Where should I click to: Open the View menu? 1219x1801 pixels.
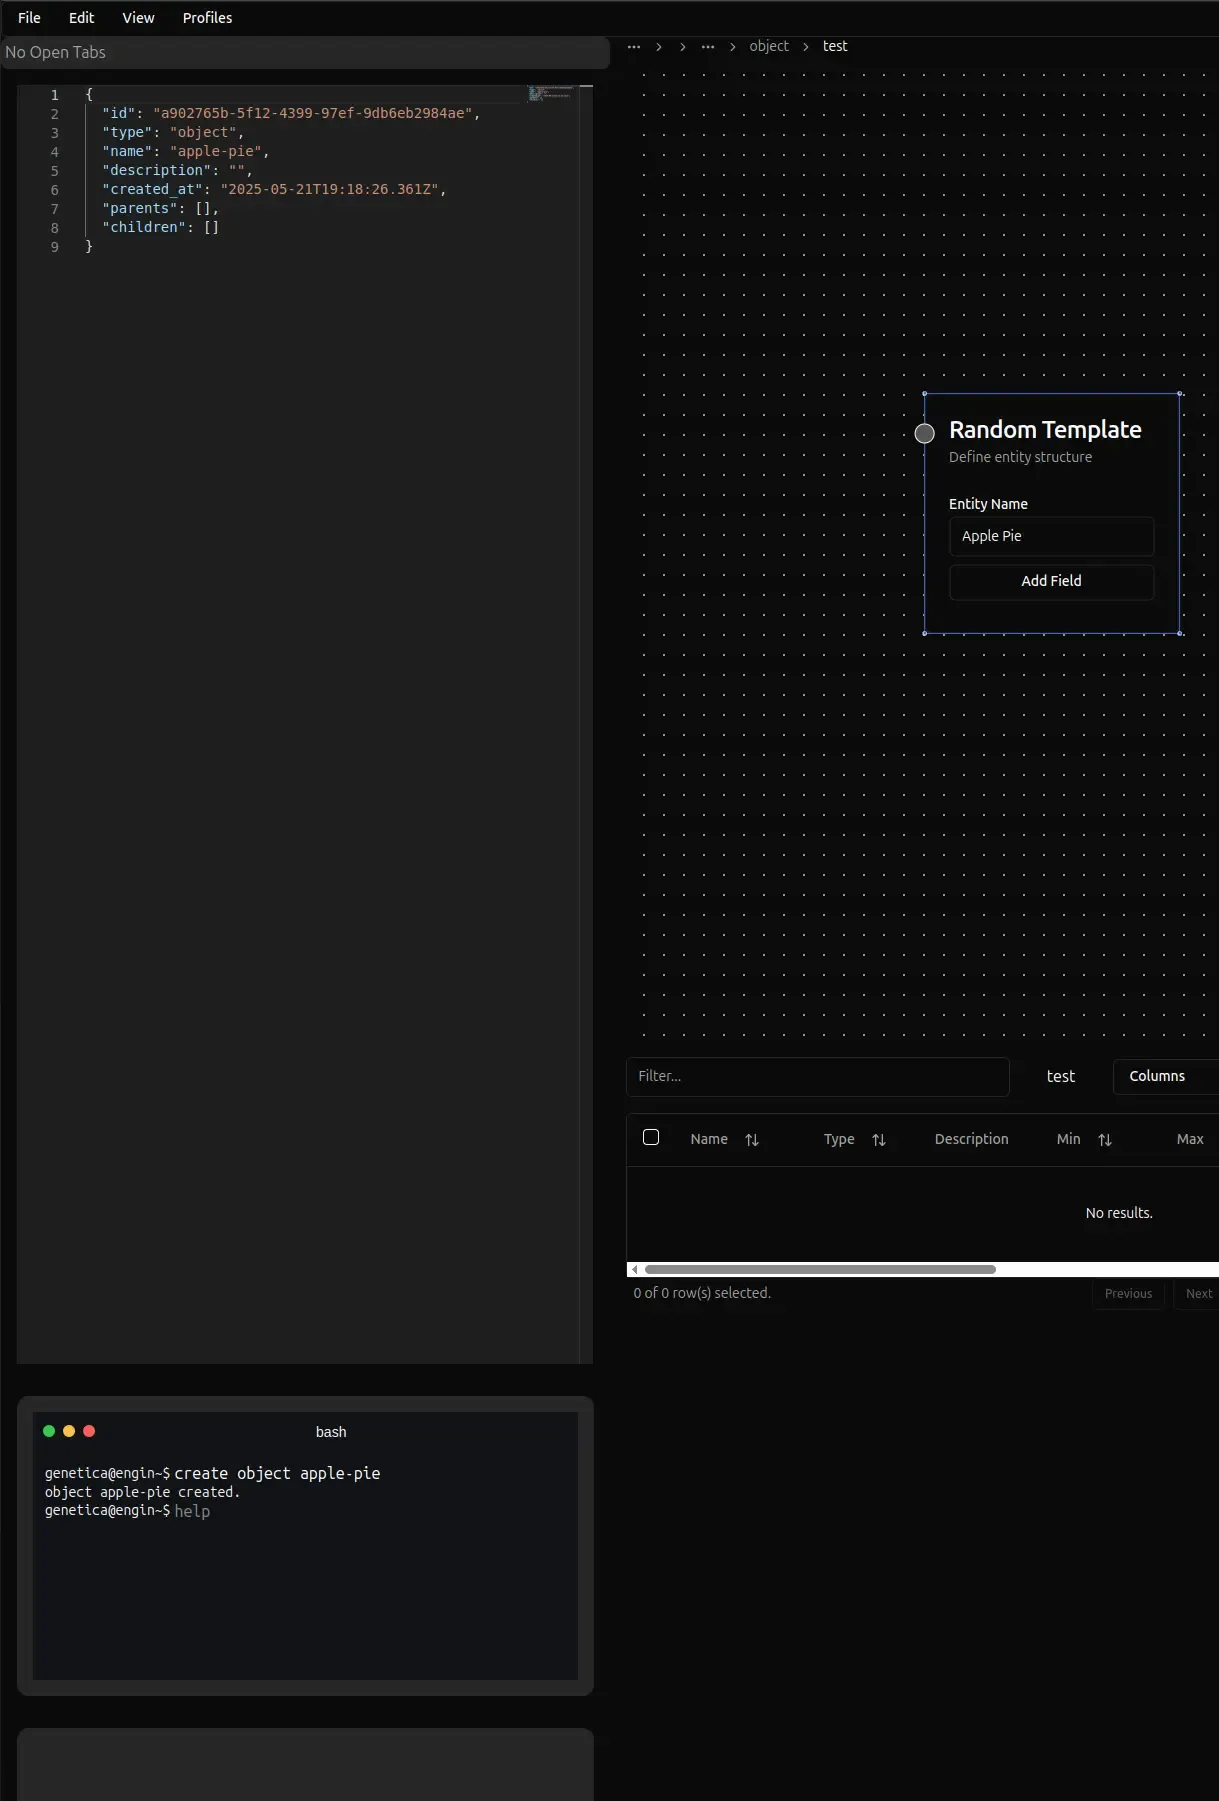click(138, 18)
